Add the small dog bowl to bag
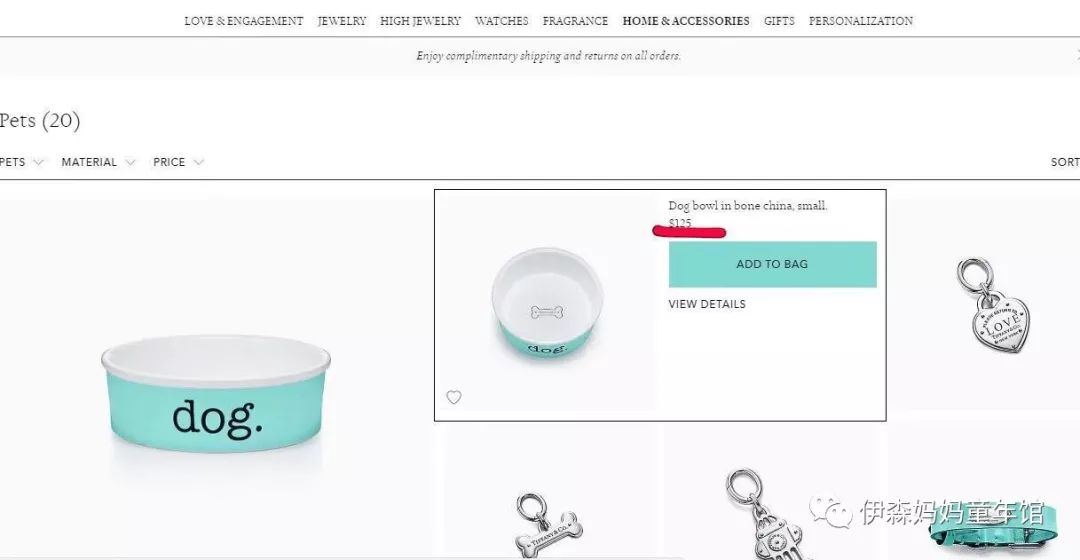The image size is (1080, 560). pos(772,265)
